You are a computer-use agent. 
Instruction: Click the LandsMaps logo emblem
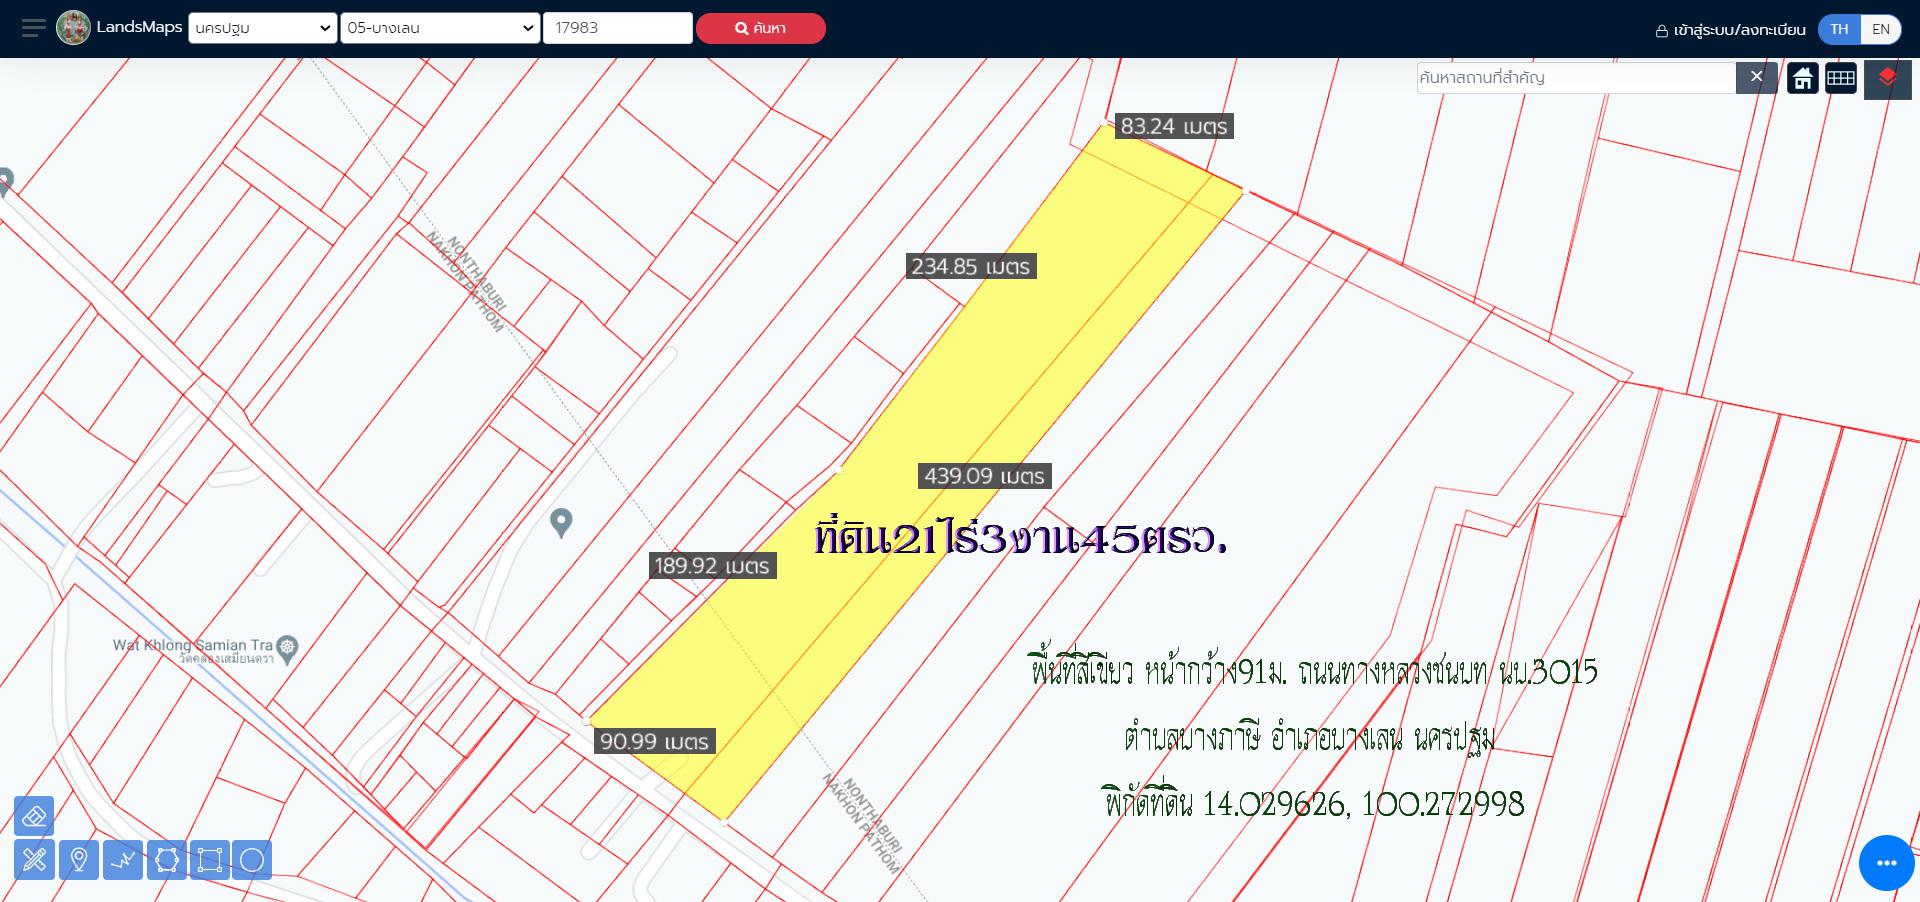pos(73,28)
